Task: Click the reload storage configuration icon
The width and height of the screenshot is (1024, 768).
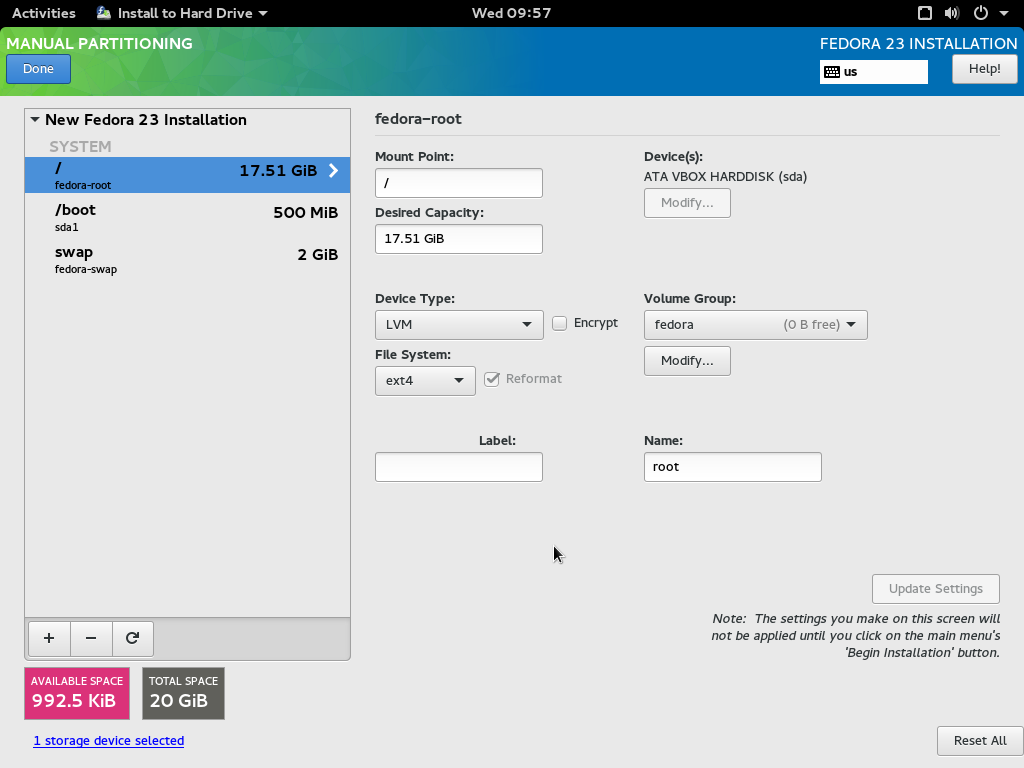Action: coord(133,638)
